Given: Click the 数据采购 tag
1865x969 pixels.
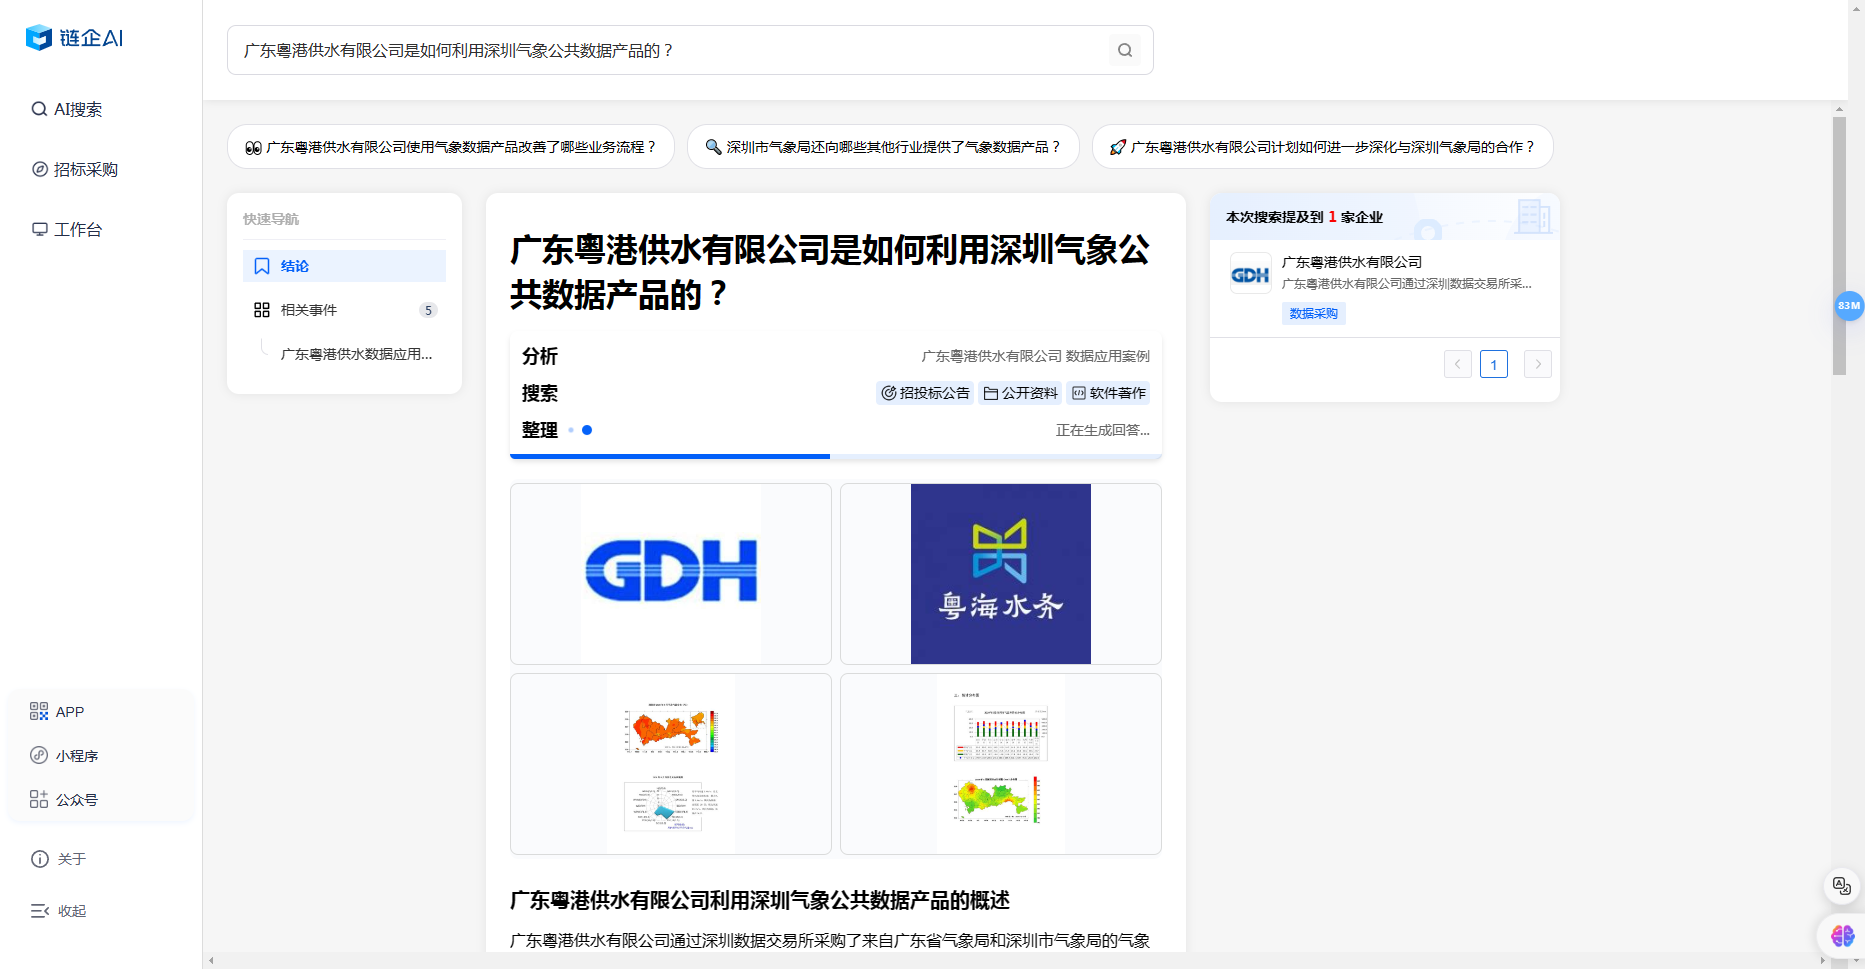Looking at the screenshot, I should coord(1313,313).
